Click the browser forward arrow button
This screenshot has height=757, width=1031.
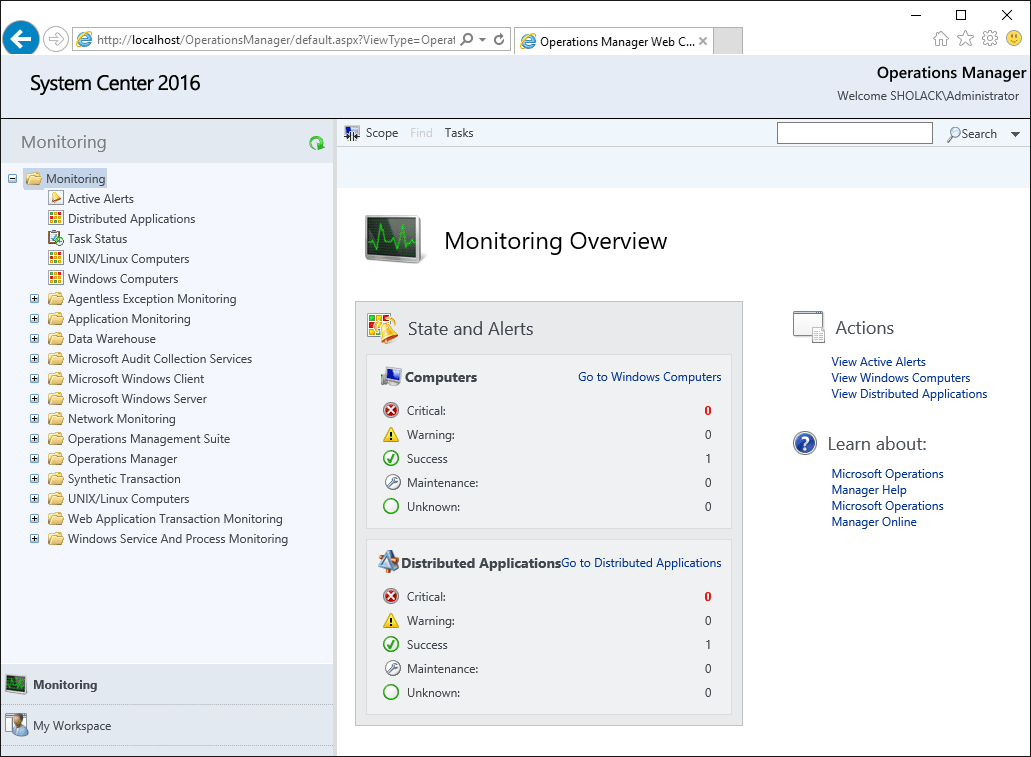56,39
